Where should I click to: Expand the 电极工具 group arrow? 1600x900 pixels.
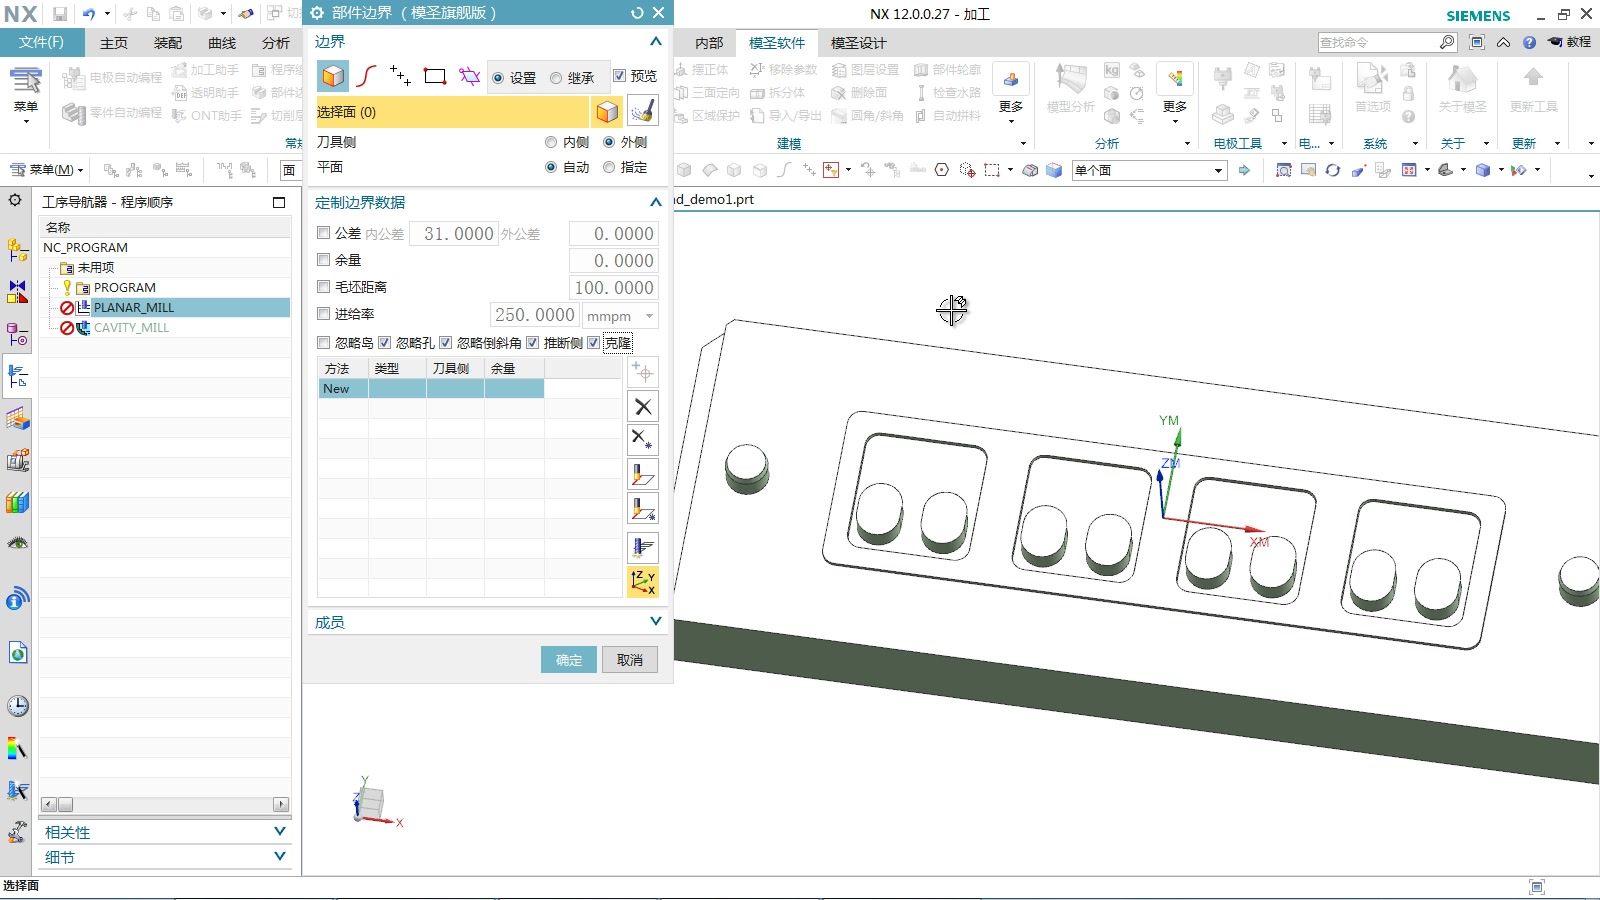tap(1284, 144)
